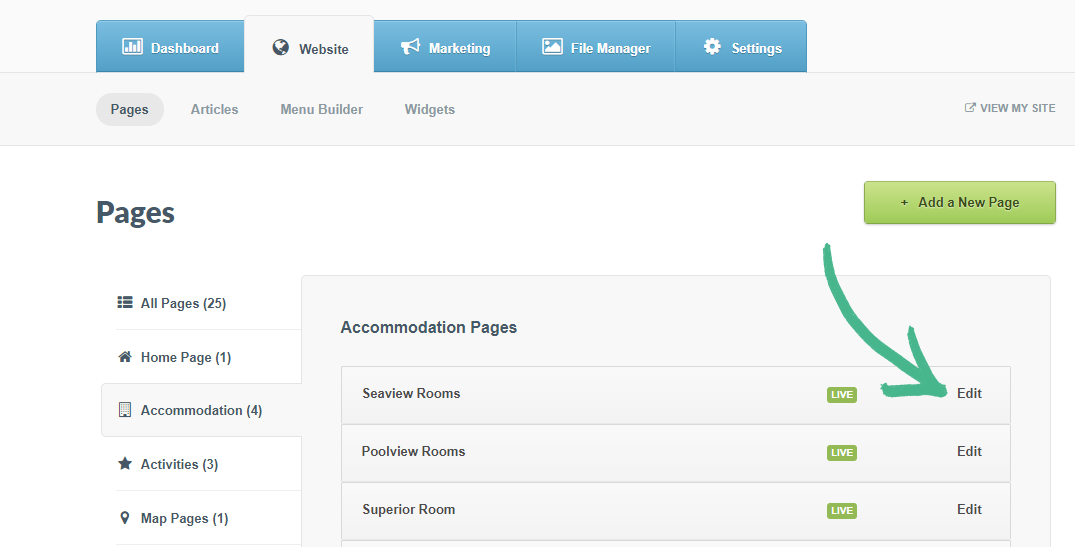Viewport: 1075px width, 547px height.
Task: Click the Dashboard chart icon
Action: coord(132,47)
